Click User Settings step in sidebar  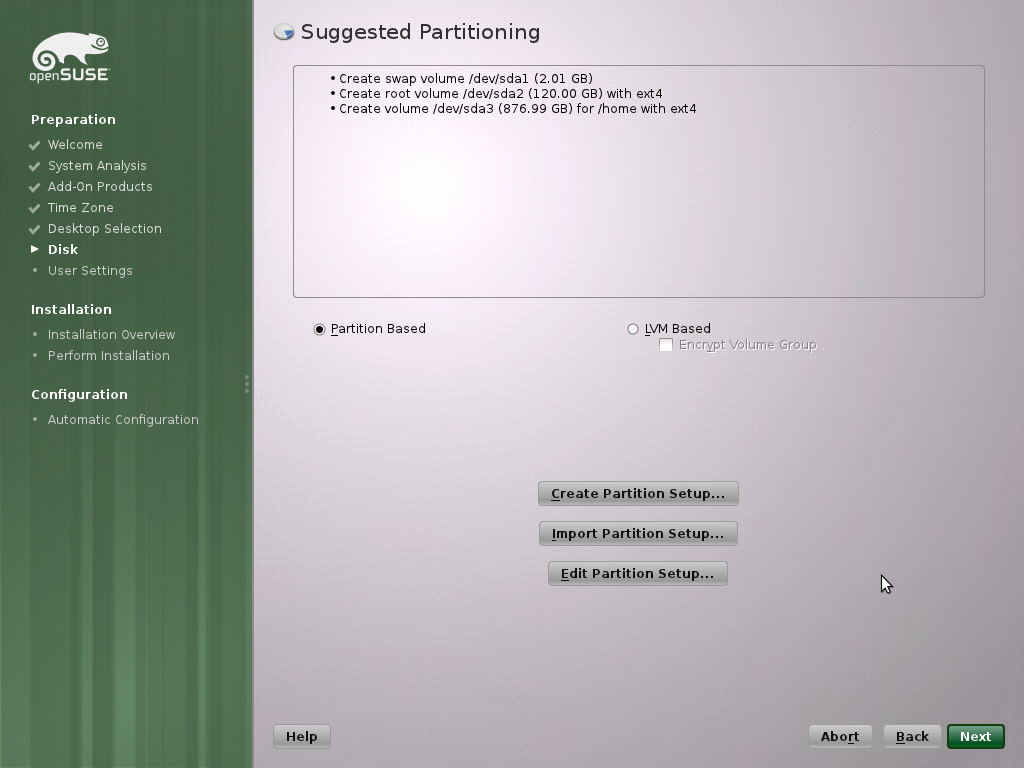[x=90, y=270]
